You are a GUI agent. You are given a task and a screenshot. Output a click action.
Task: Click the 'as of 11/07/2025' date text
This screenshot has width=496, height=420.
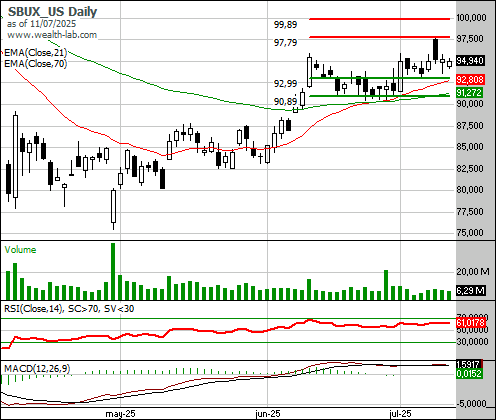tap(41, 24)
